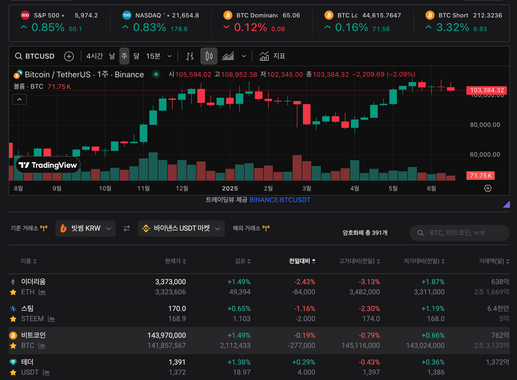This screenshot has width=517, height=380.
Task: Open the BINANCE:BTCUSDT link
Action: tap(280, 200)
